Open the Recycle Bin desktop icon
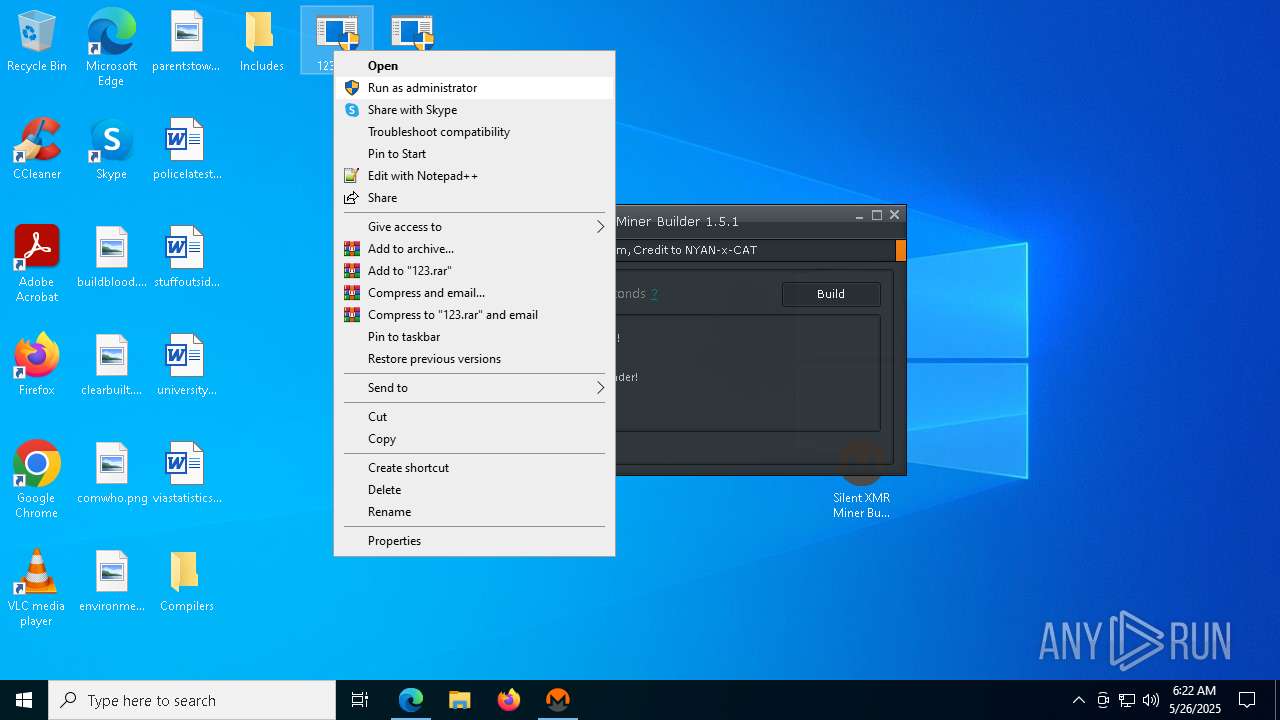Viewport: 1280px width, 720px height. point(37,42)
